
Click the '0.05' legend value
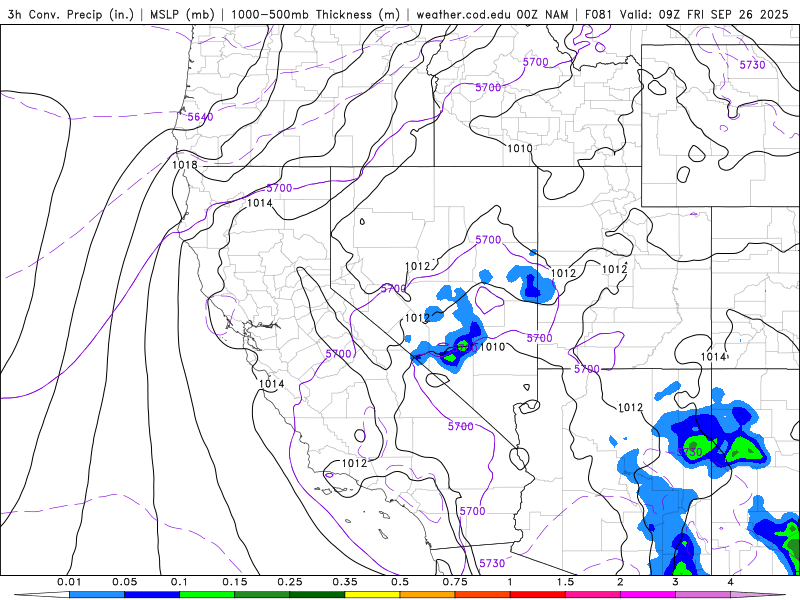pos(124,582)
